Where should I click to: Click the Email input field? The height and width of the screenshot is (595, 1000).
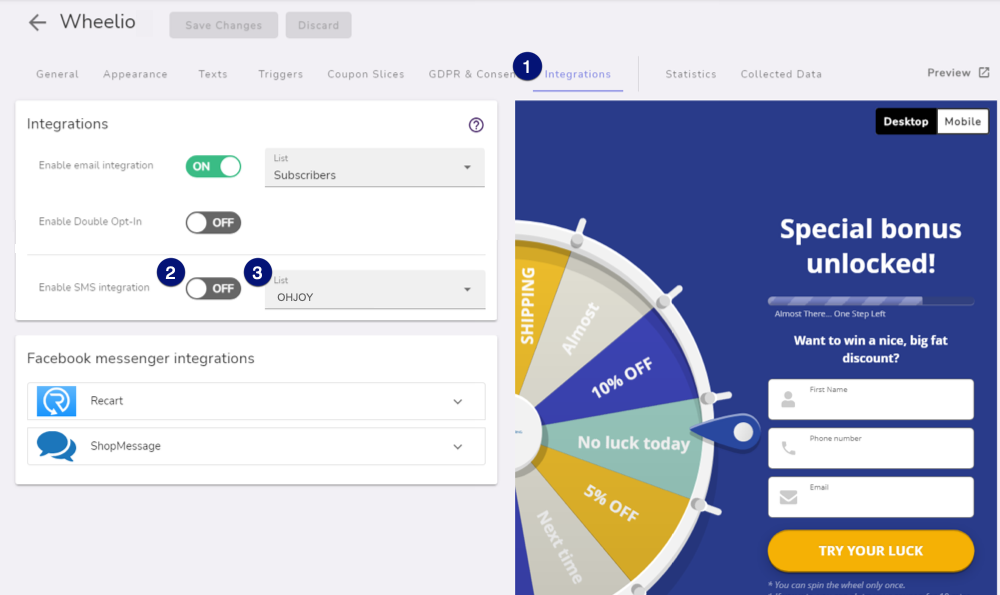(871, 497)
